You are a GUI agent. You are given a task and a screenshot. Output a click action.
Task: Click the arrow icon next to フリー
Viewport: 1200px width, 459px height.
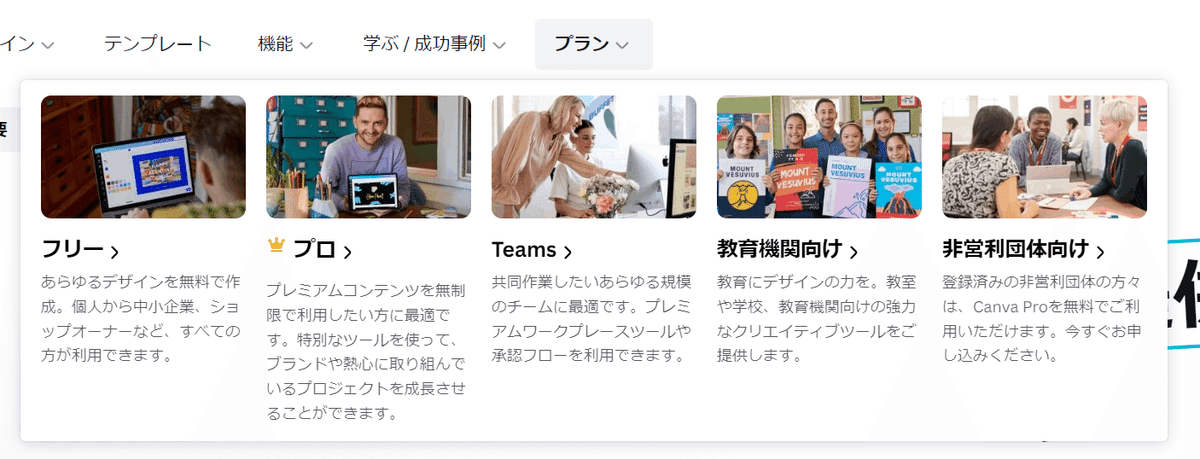click(x=115, y=251)
